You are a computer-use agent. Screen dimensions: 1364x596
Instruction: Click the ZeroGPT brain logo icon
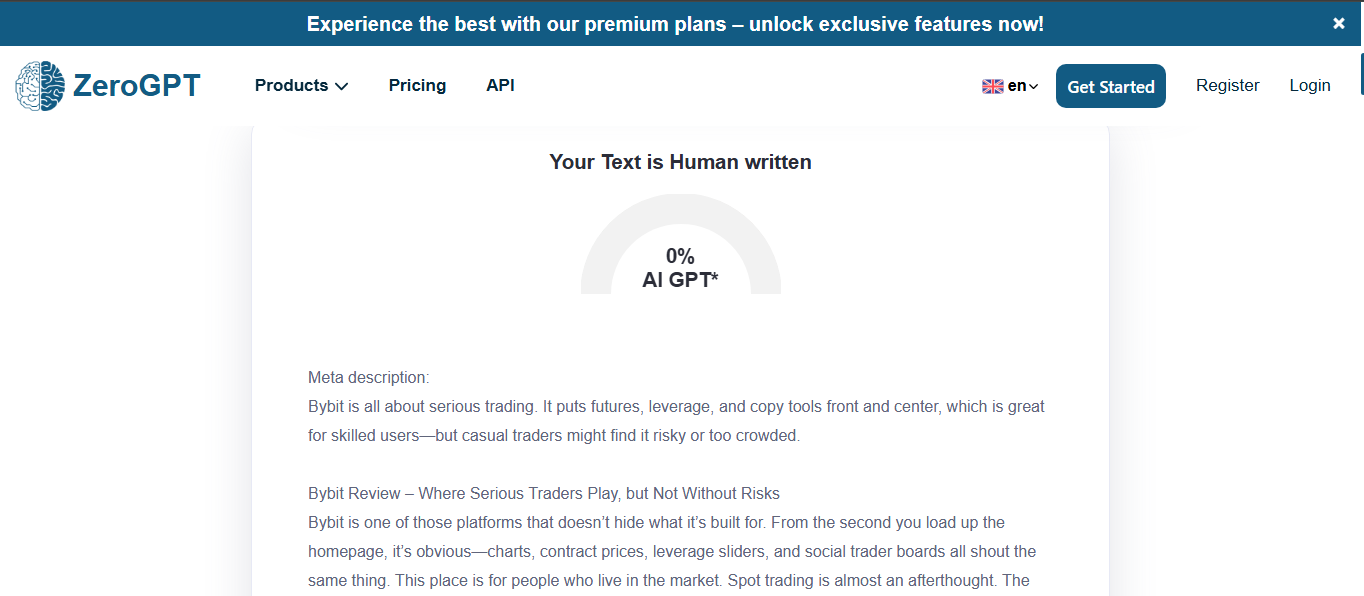click(x=40, y=86)
